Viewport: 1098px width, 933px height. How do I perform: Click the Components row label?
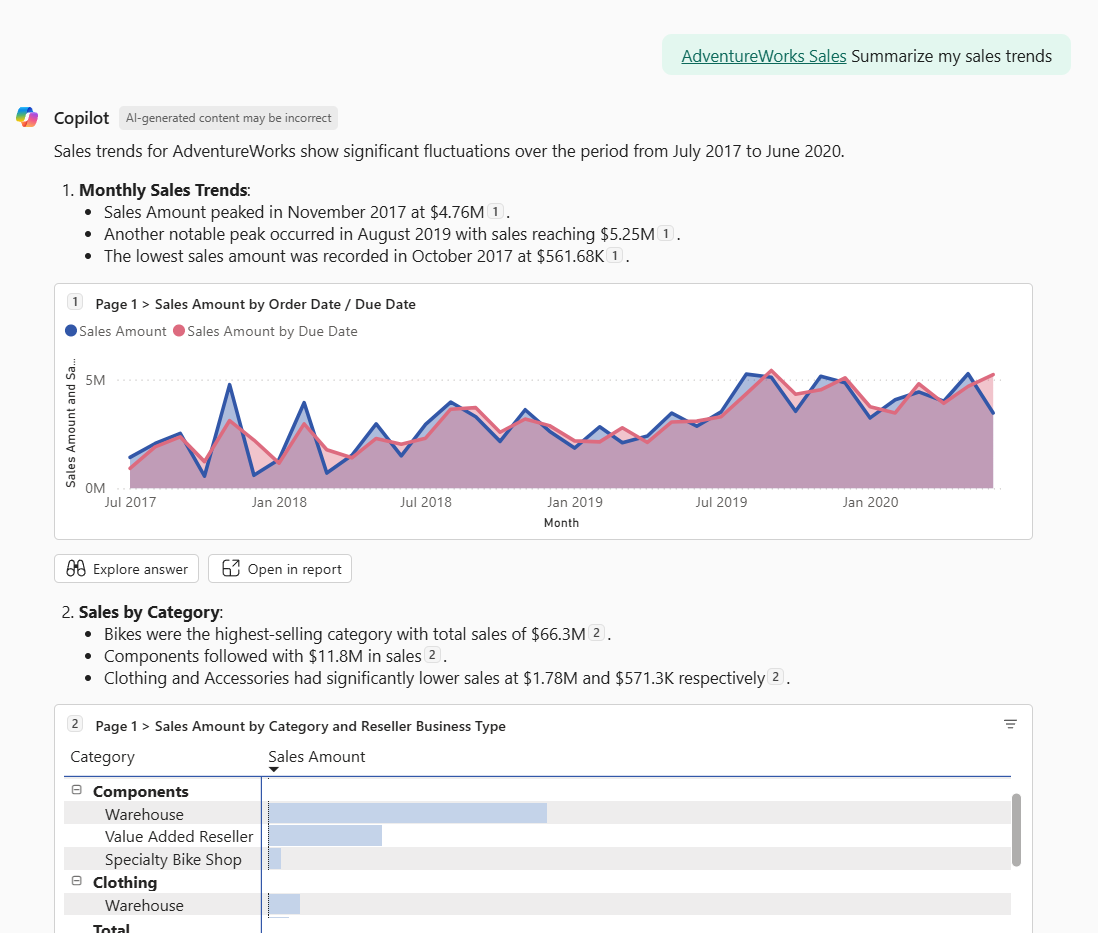click(141, 792)
